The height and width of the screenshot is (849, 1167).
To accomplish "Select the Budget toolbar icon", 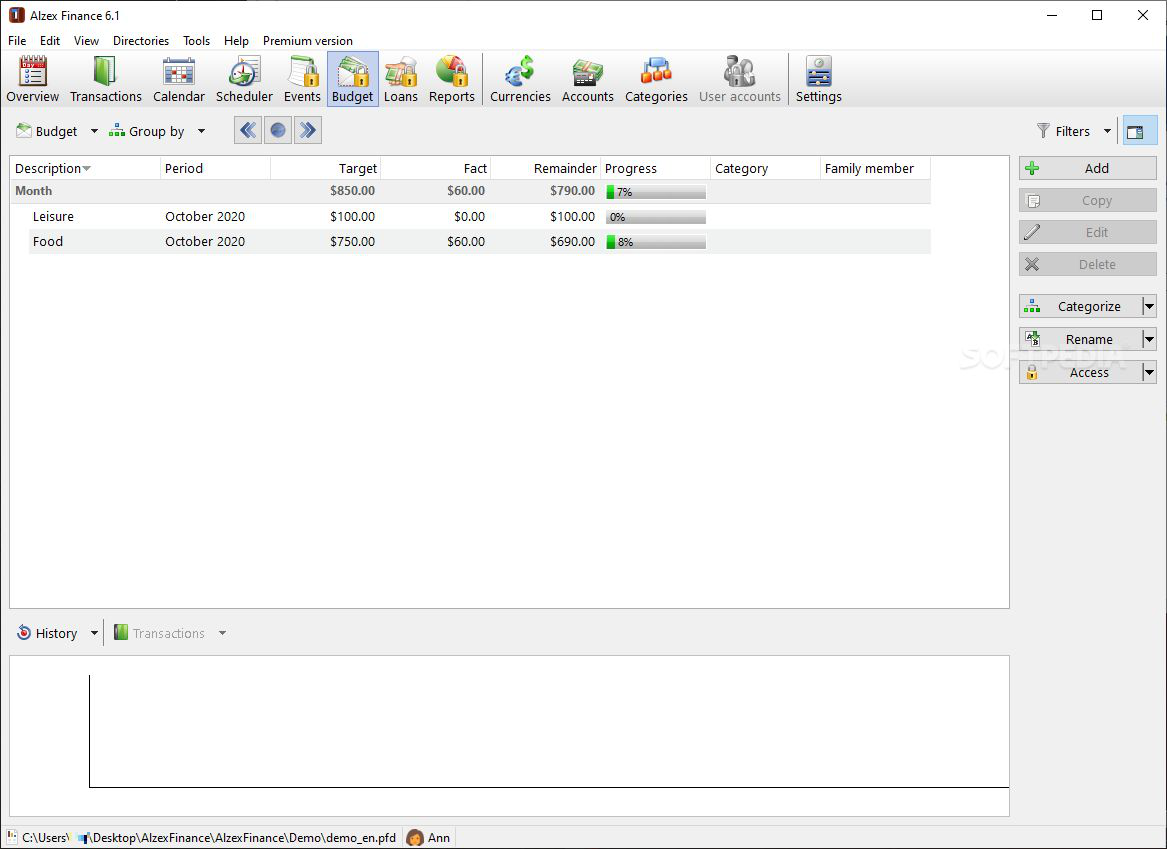I will 353,79.
